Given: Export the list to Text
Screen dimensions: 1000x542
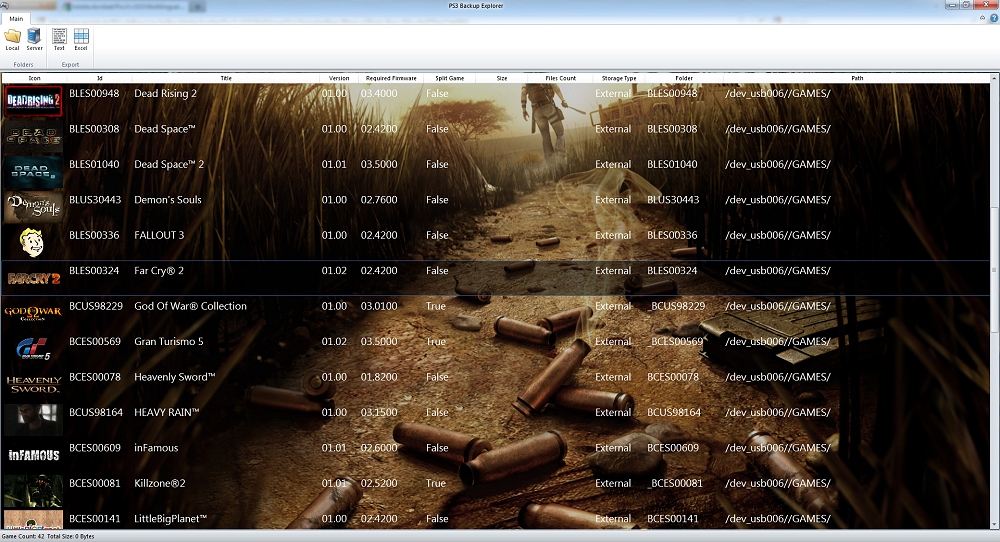Looking at the screenshot, I should click(x=59, y=40).
